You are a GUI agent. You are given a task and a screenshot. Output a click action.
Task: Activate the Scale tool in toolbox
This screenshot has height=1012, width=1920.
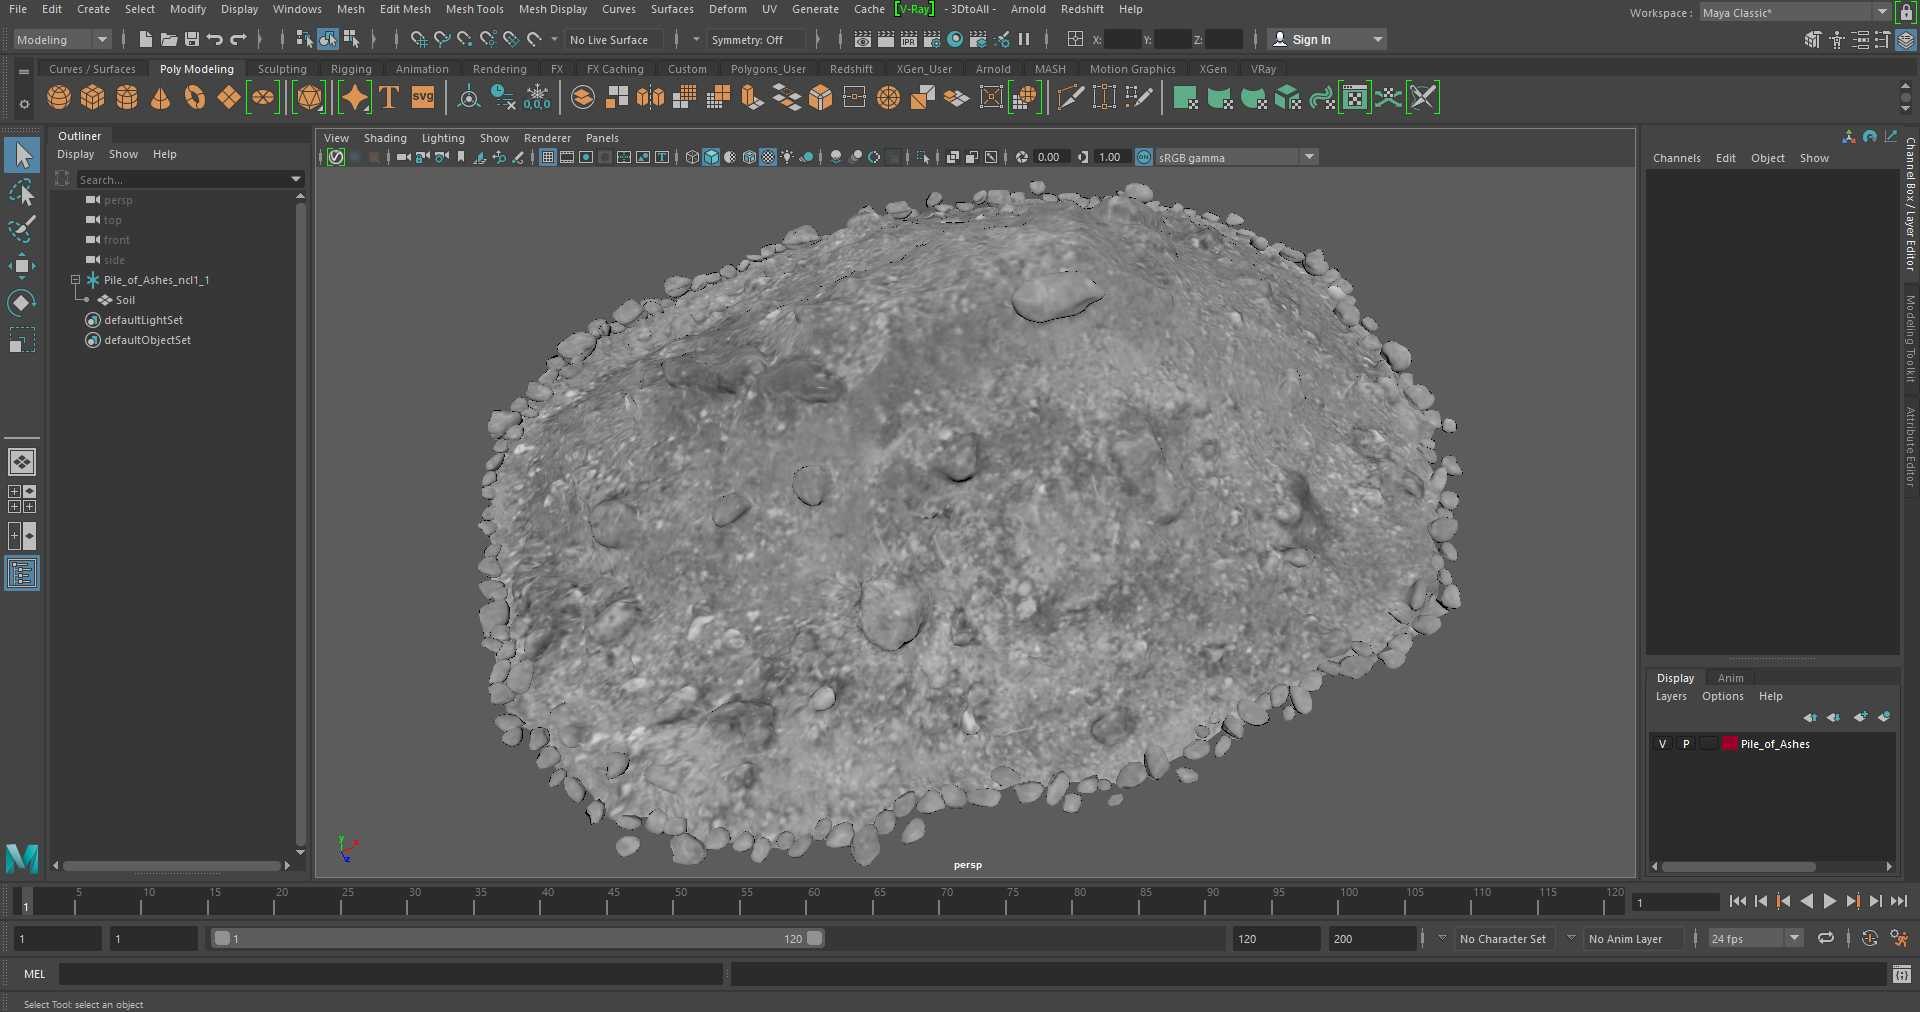click(x=22, y=340)
